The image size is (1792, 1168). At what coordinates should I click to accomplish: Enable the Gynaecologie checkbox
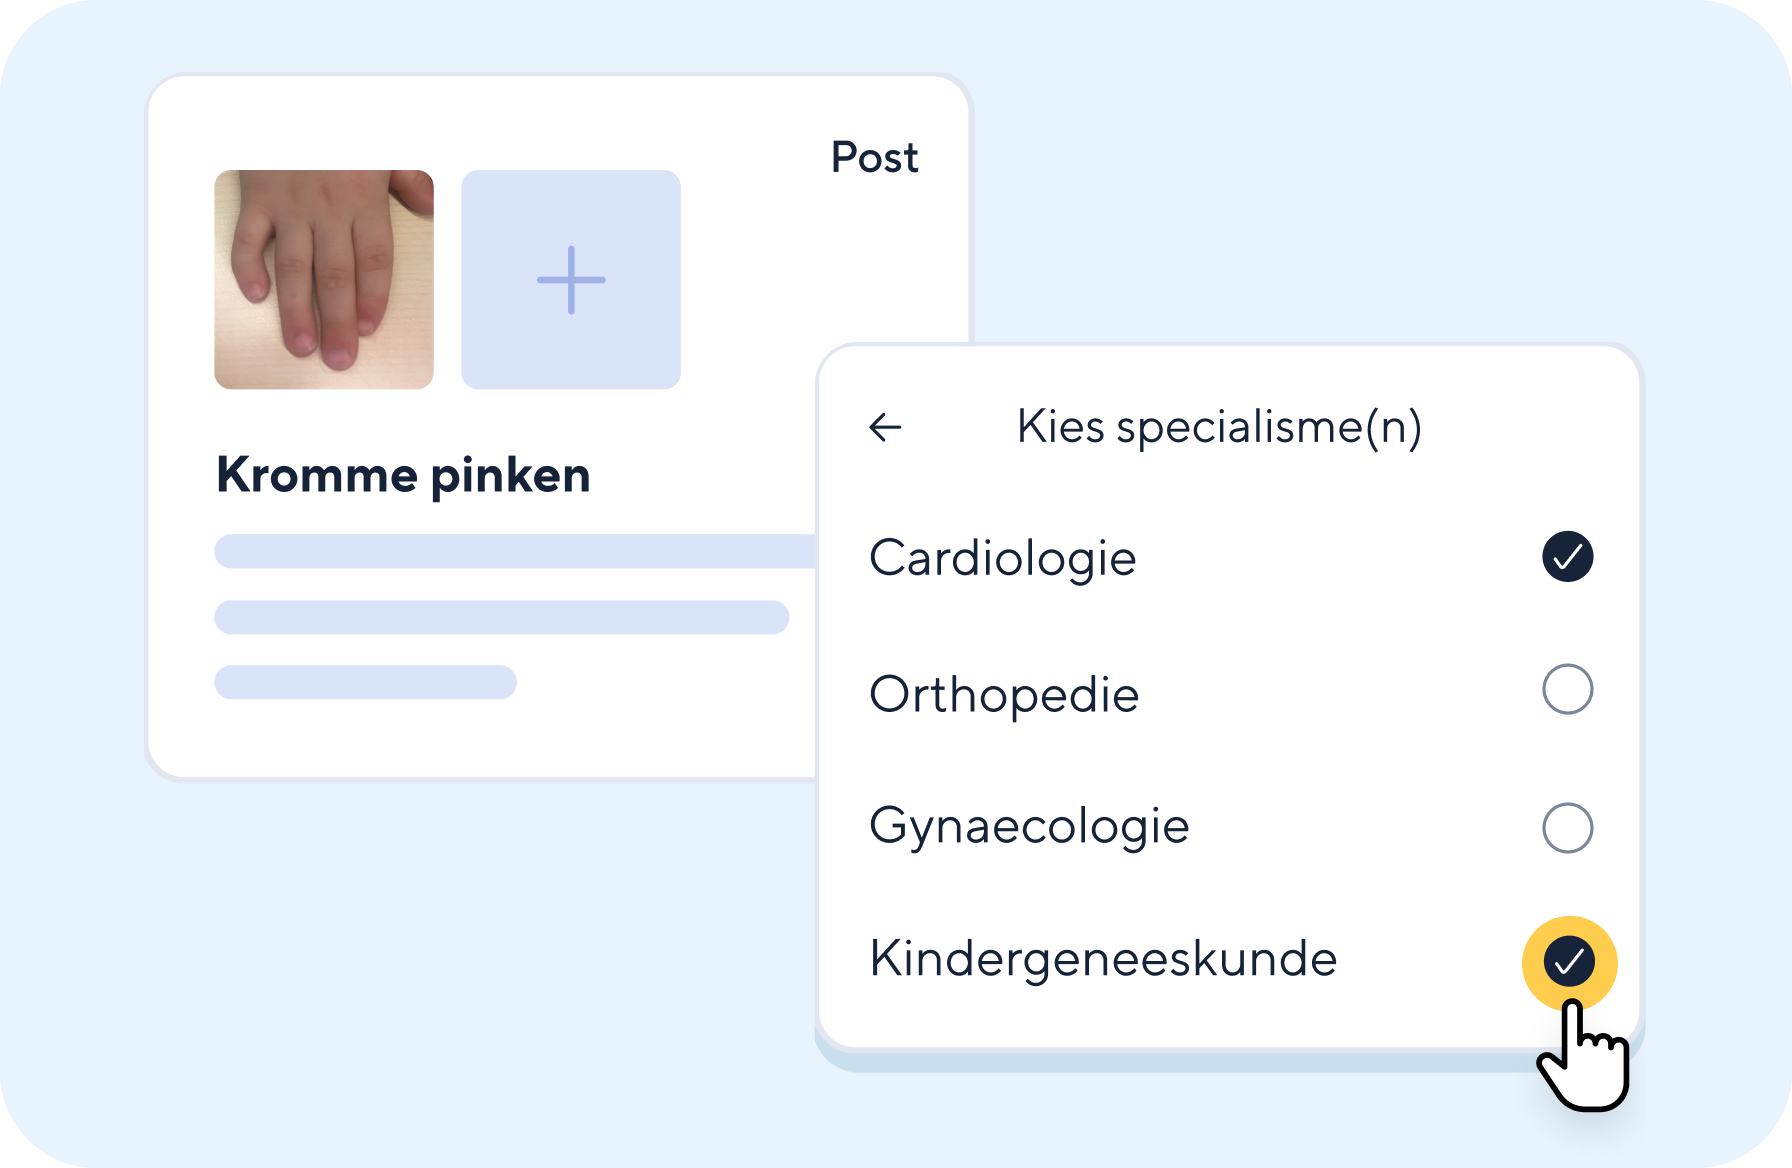pos(1567,828)
